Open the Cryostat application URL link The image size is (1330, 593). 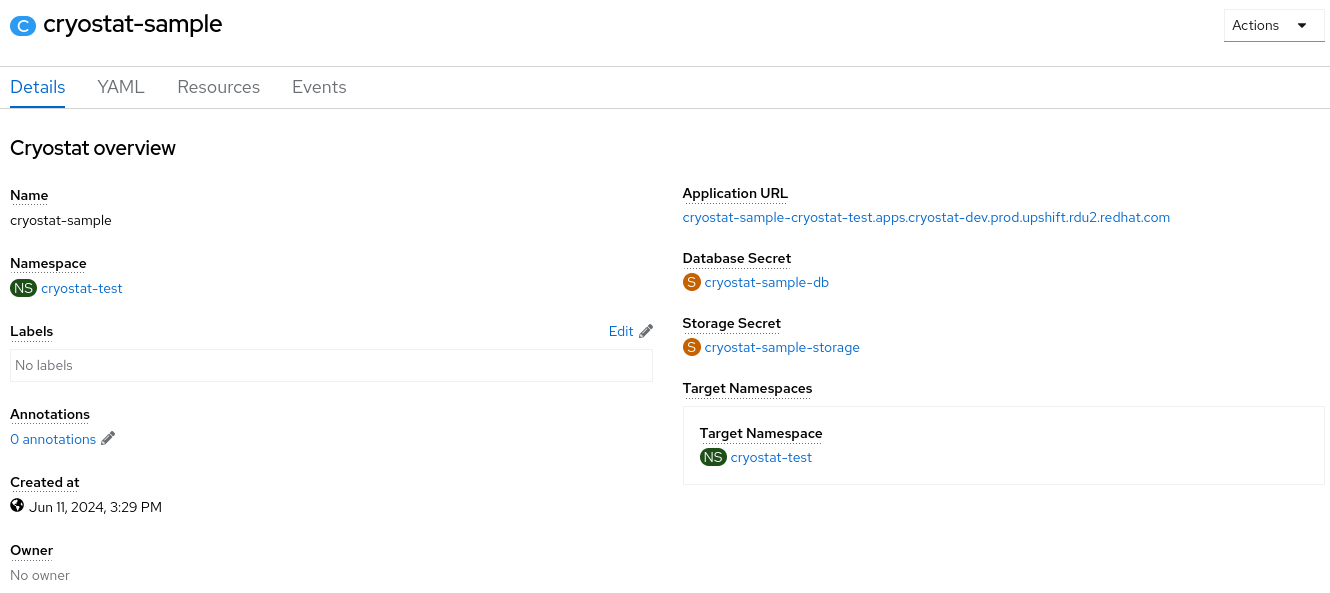925,217
